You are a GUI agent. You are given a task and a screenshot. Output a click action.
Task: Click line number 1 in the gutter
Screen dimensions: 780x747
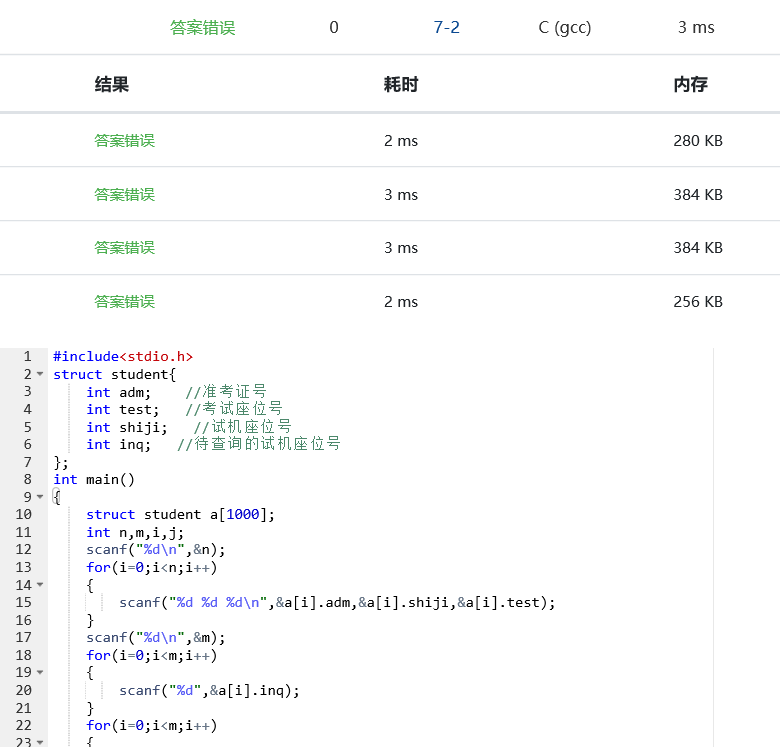click(x=27, y=357)
